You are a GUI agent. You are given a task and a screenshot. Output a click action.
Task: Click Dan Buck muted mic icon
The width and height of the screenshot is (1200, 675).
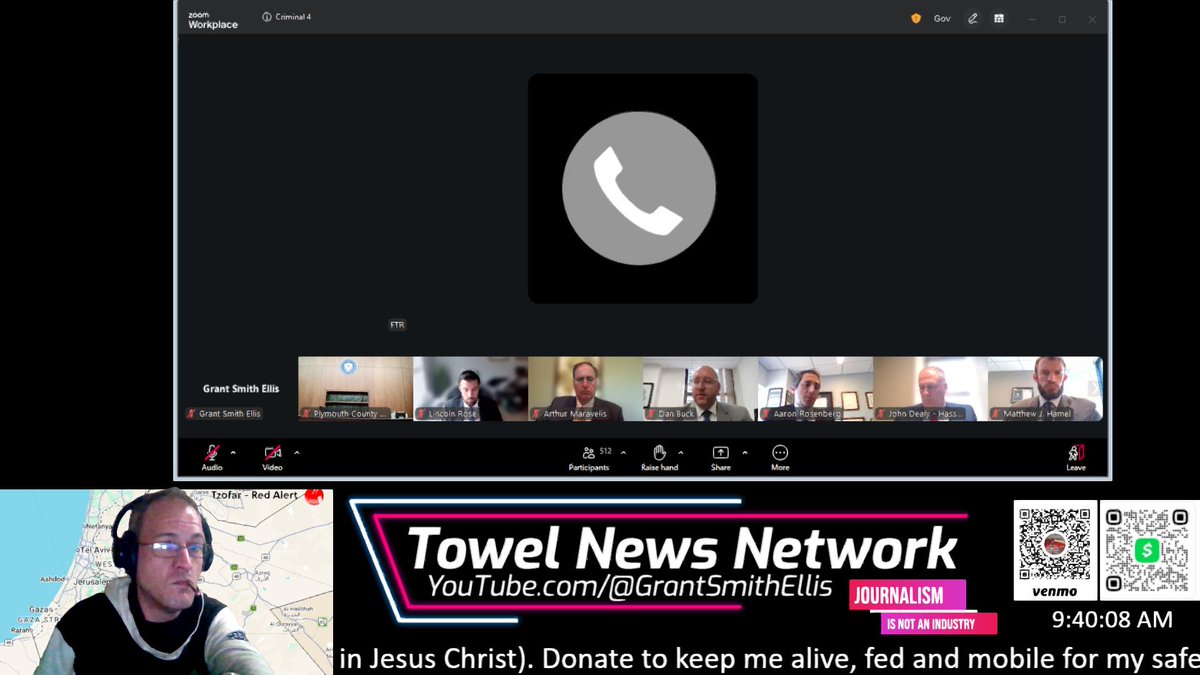point(651,413)
